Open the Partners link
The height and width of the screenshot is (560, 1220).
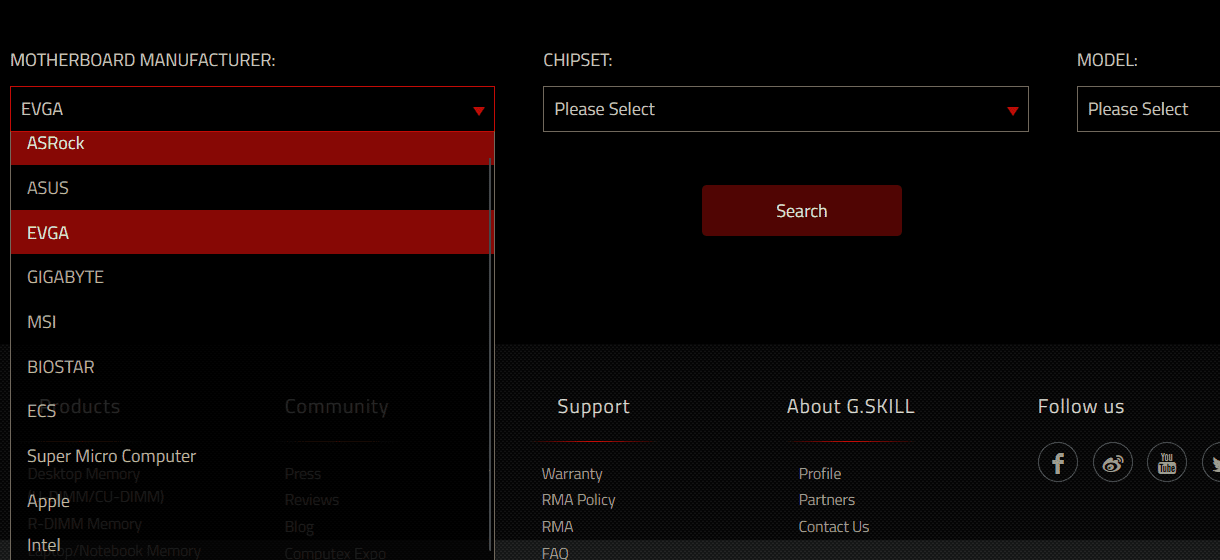[x=827, y=500]
